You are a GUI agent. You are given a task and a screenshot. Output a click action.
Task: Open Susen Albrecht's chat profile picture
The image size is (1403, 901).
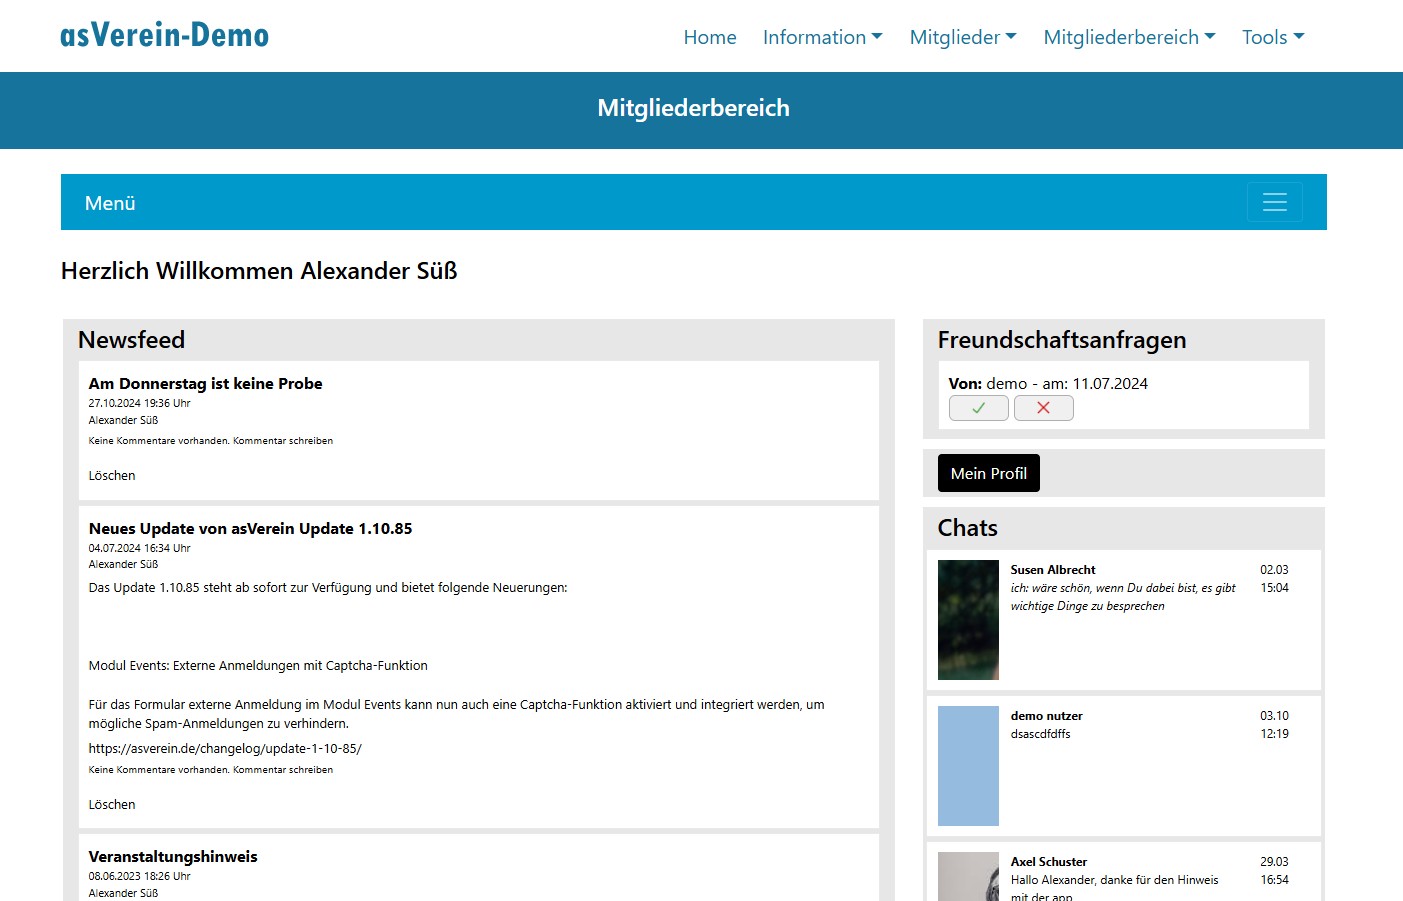coord(968,620)
